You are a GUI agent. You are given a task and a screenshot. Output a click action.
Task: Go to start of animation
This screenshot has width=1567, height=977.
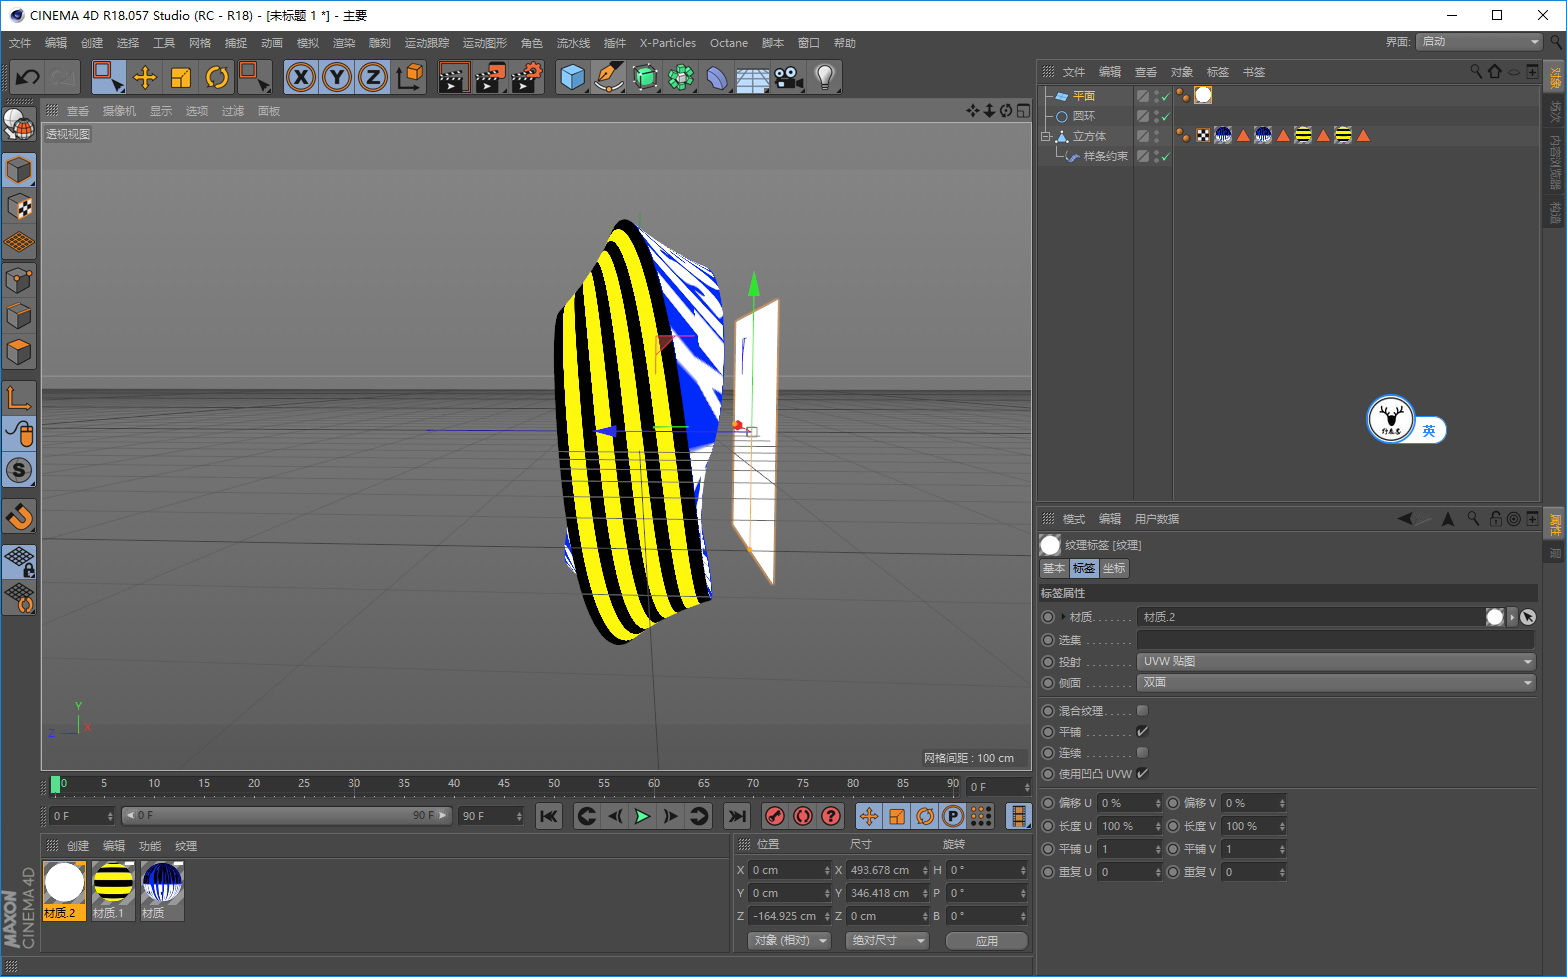click(549, 816)
